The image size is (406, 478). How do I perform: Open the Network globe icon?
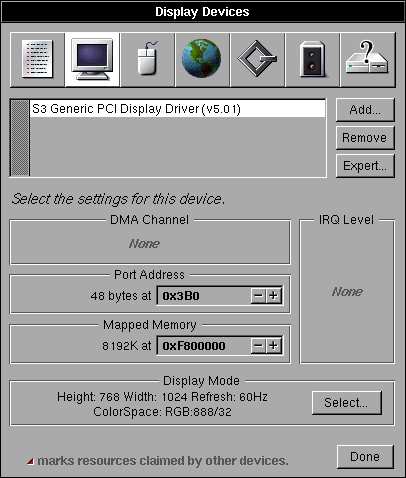[202, 60]
